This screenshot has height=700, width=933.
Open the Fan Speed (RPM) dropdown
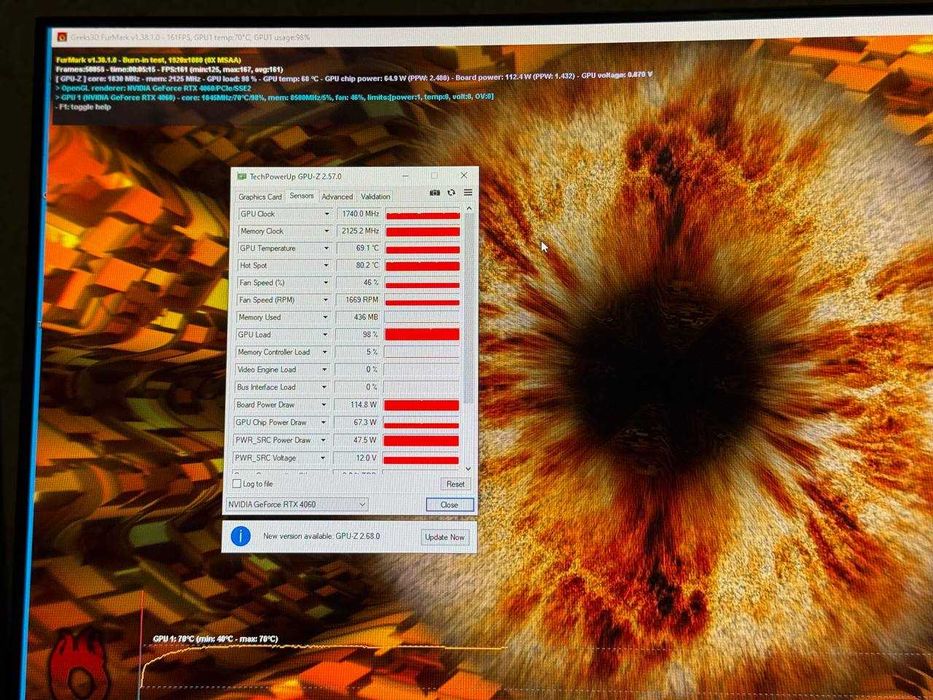(325, 300)
